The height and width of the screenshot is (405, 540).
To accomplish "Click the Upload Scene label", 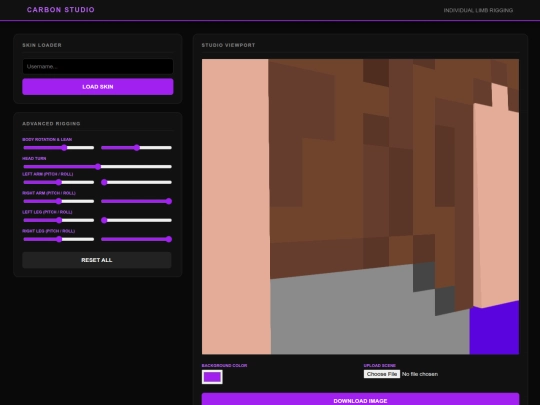I will click(380, 365).
